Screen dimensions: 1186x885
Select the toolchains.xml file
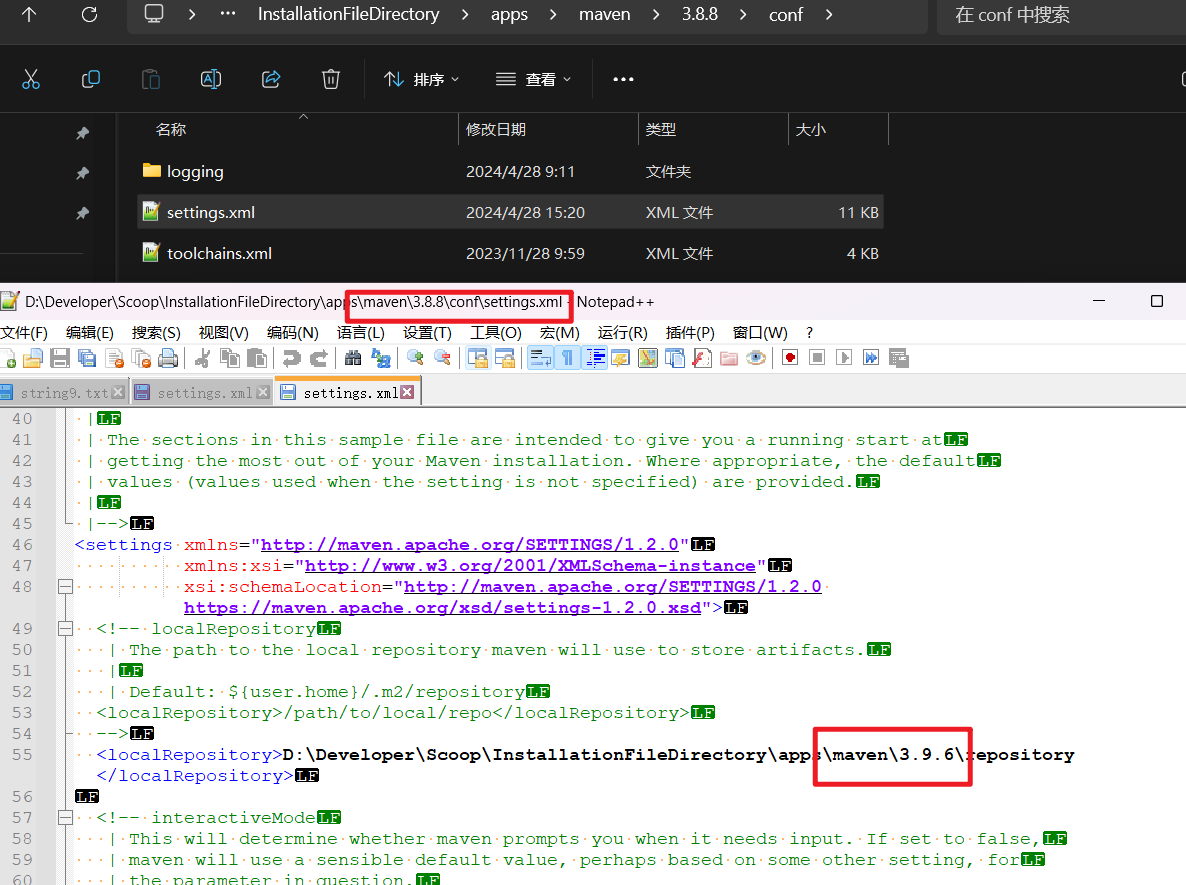click(x=511, y=253)
